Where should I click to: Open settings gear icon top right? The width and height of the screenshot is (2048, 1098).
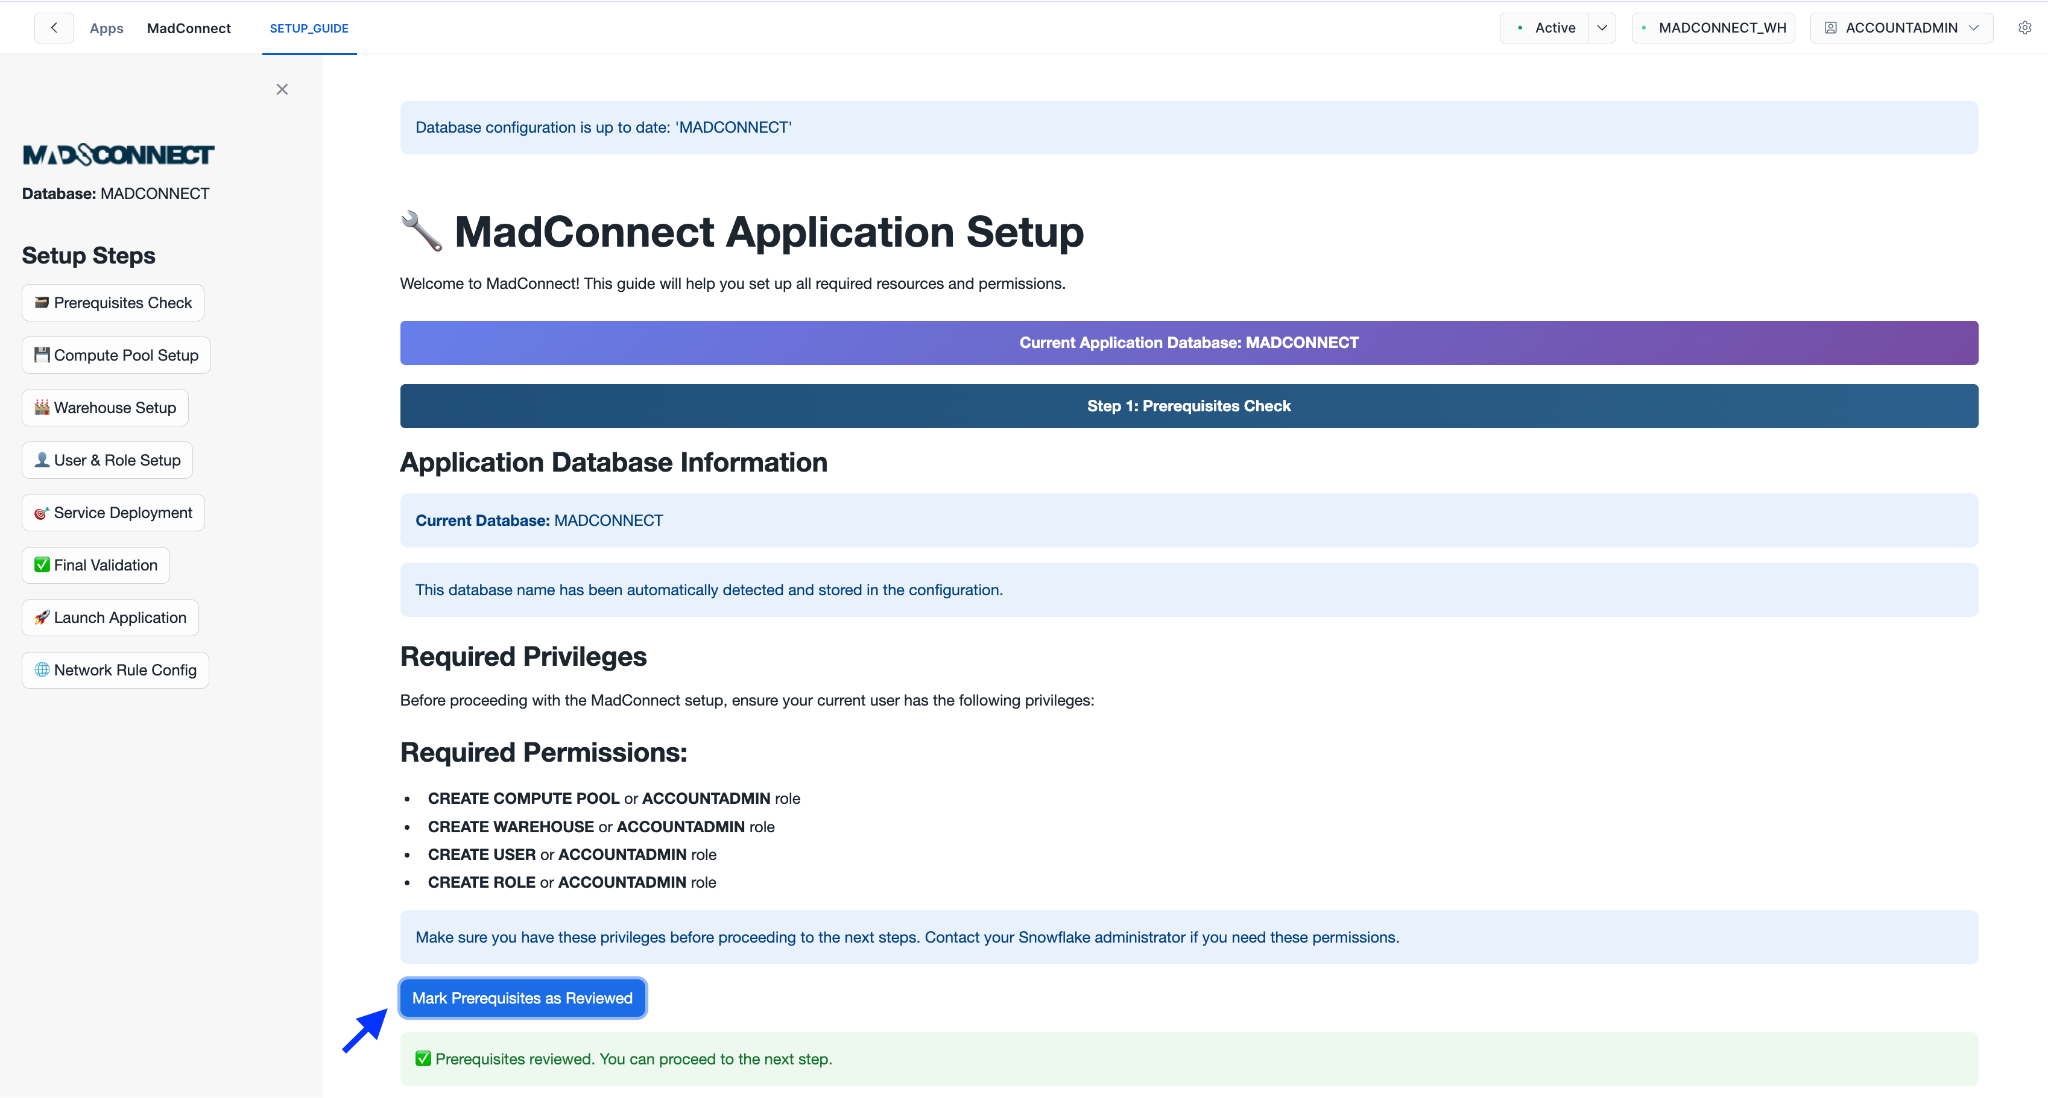click(2024, 28)
